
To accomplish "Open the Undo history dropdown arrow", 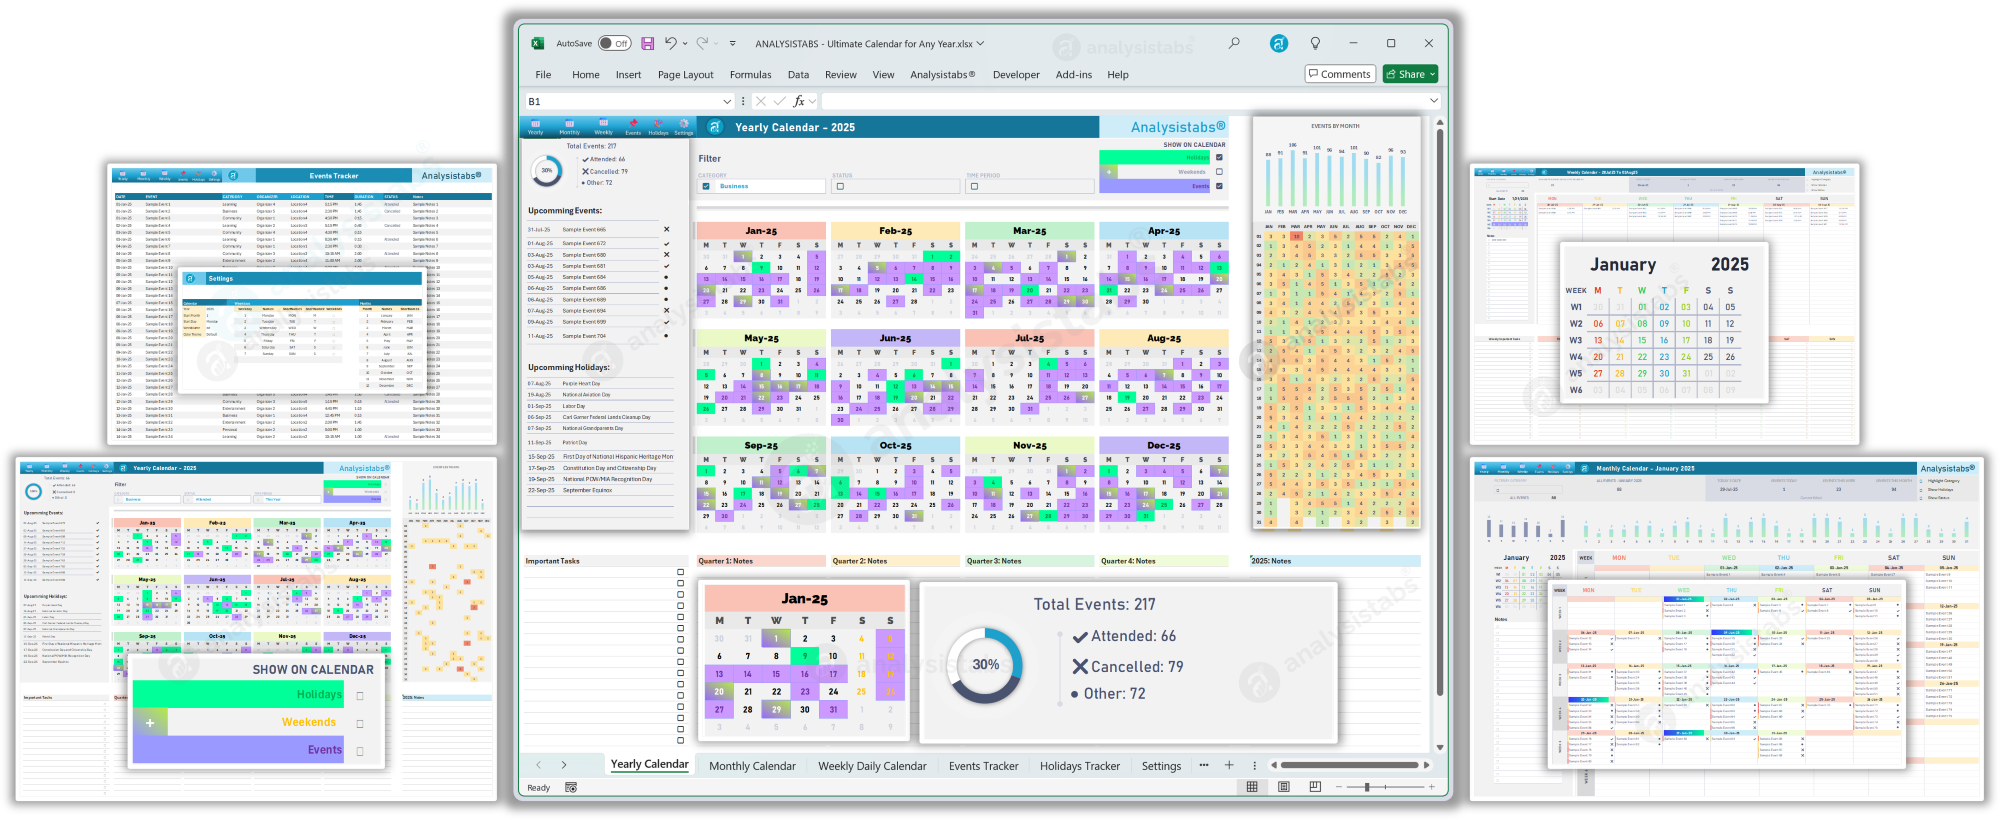I will (685, 43).
